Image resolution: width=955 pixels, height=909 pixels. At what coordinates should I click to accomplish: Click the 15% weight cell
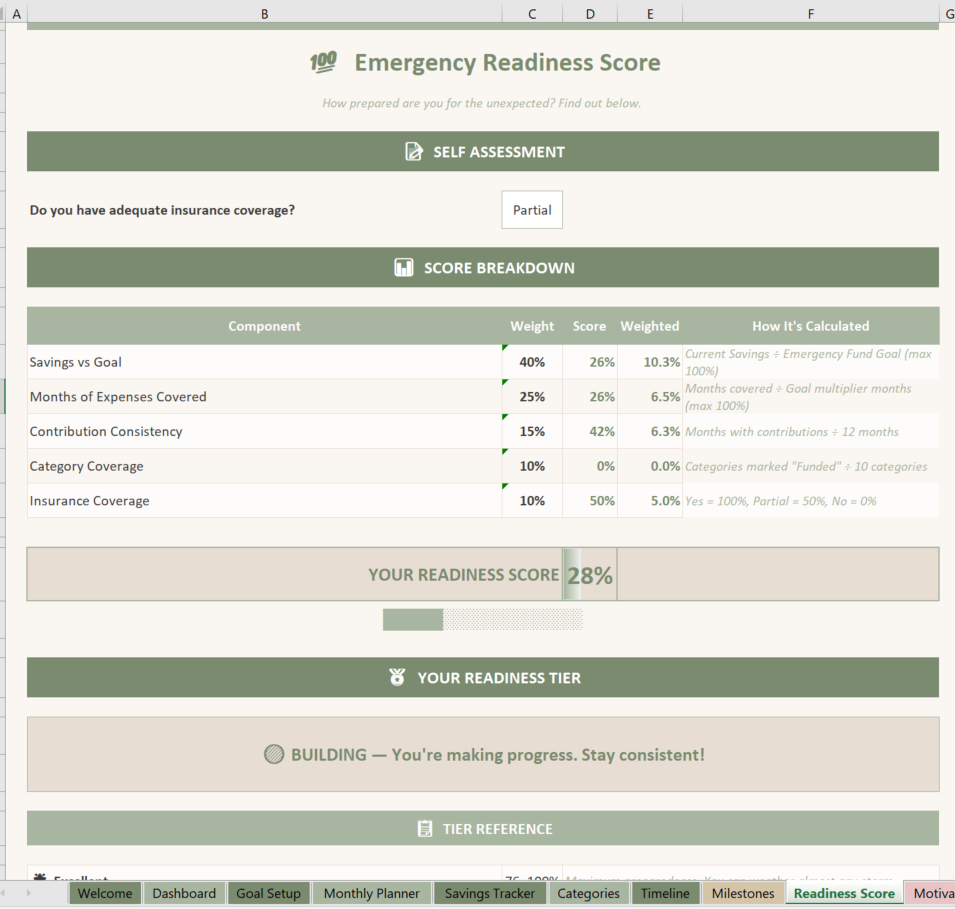532,431
